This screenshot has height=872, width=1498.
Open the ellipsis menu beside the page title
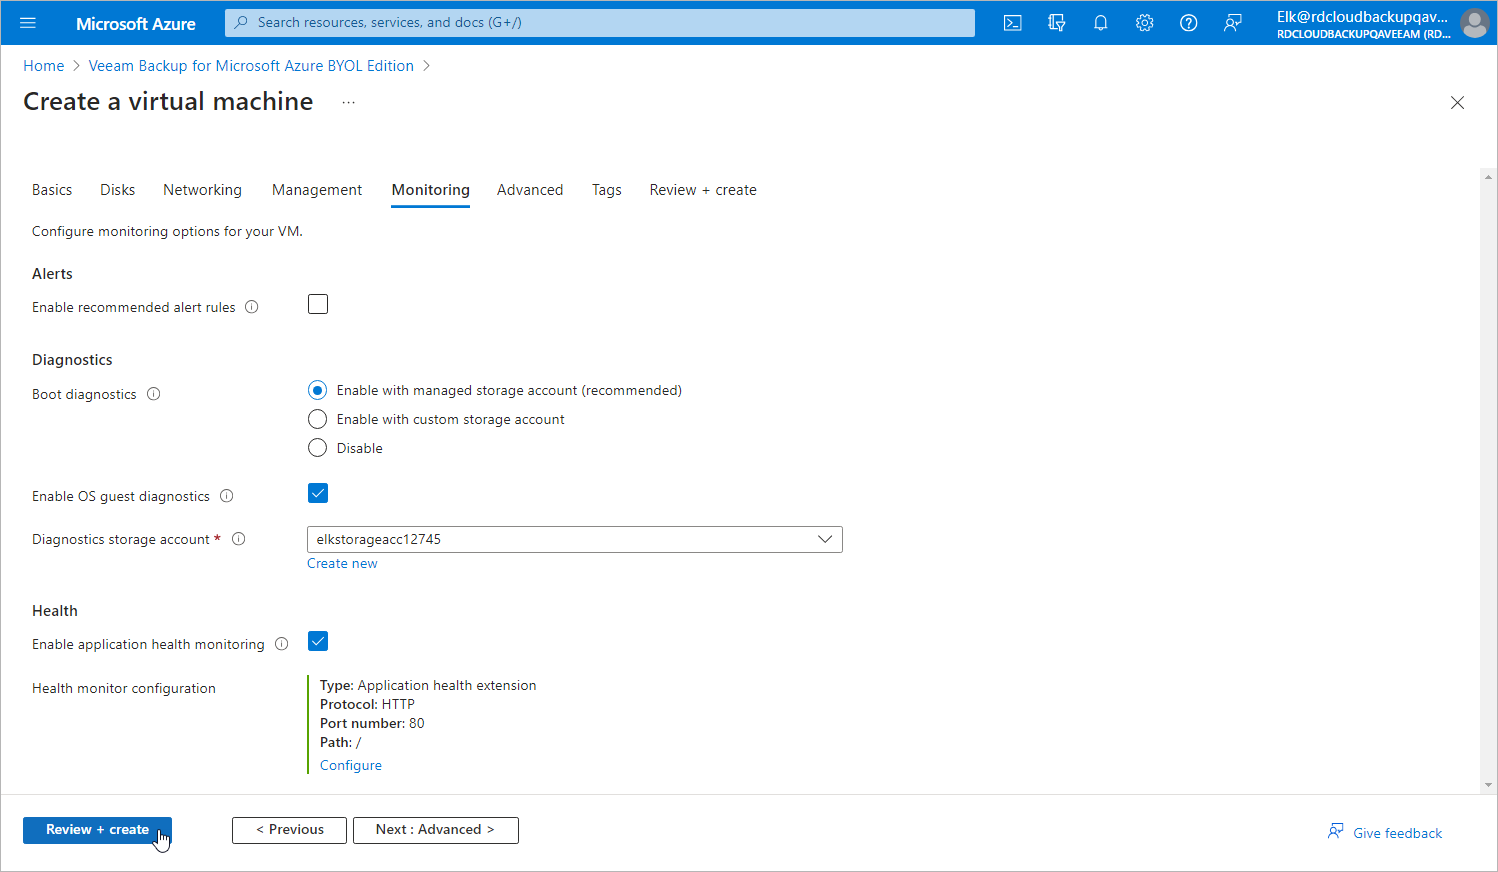[348, 102]
